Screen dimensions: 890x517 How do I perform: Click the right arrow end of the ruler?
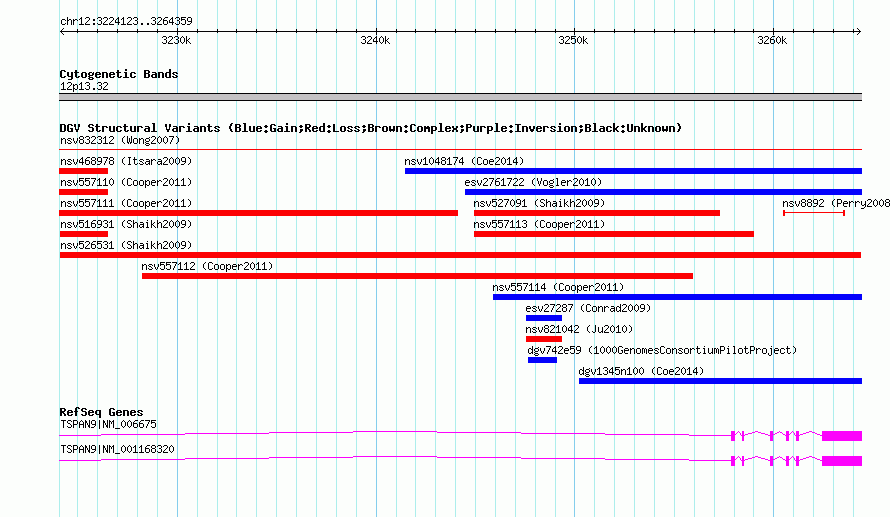click(x=858, y=32)
